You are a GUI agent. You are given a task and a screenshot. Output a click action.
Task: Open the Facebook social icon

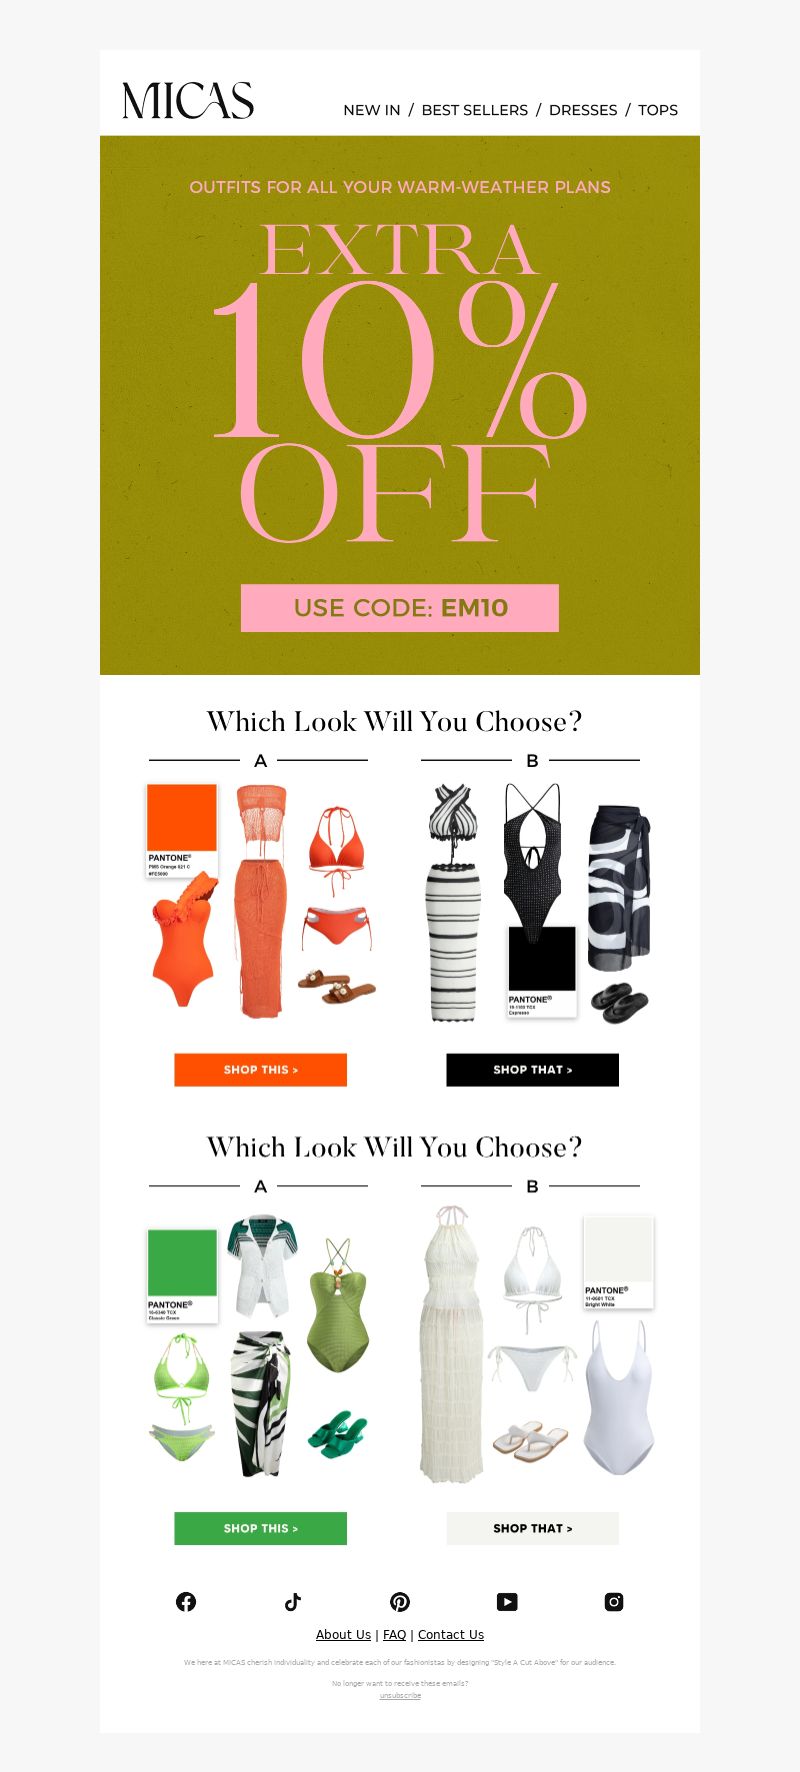186,1602
